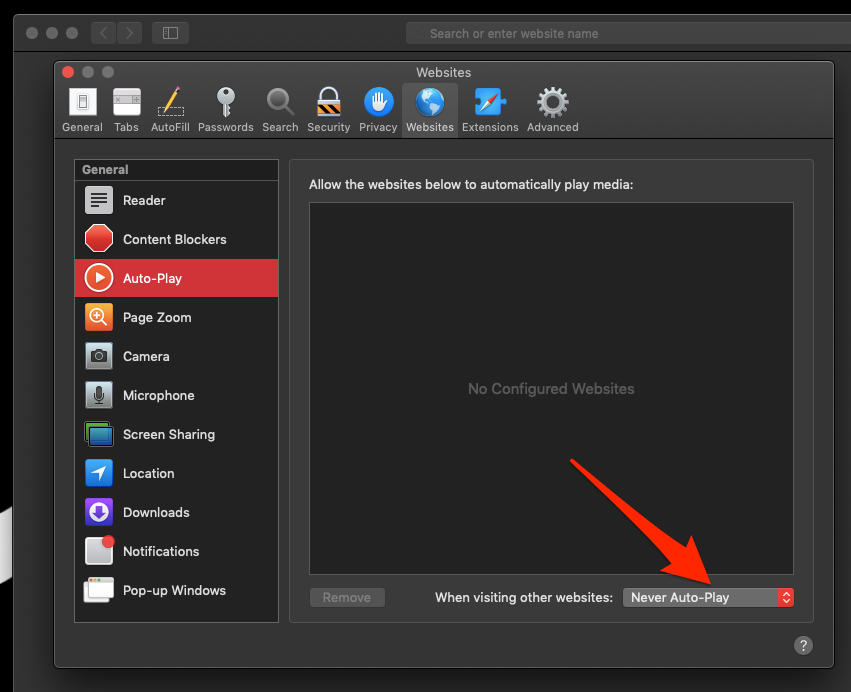Image resolution: width=851 pixels, height=692 pixels.
Task: Switch to Search preferences
Action: pos(280,110)
